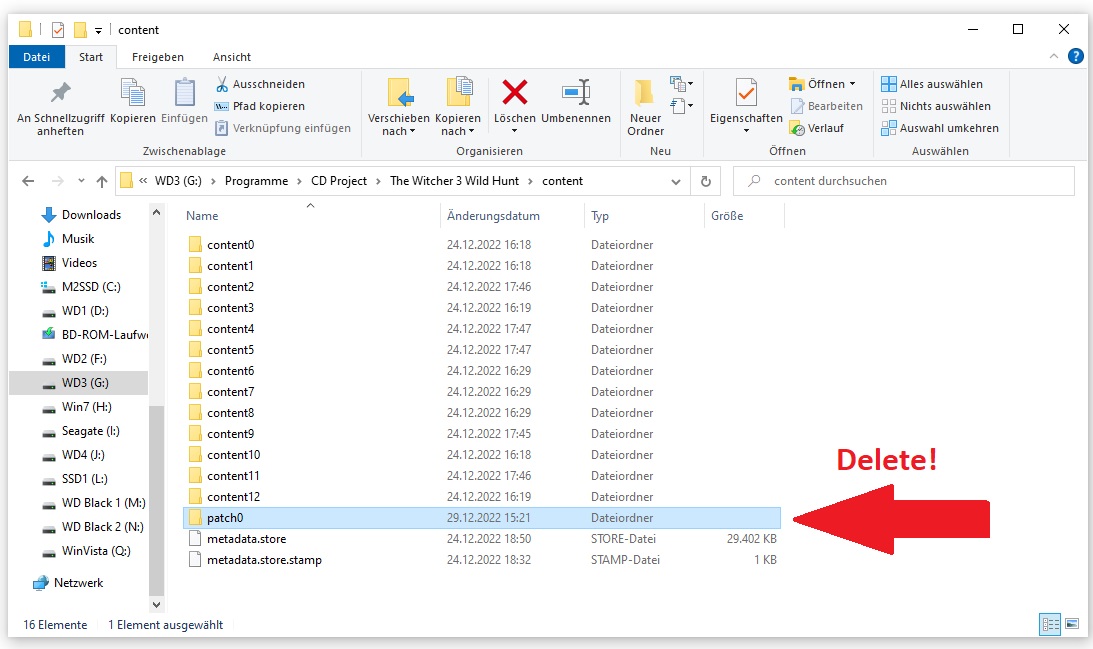Click Programme in the breadcrumb path

pos(257,181)
